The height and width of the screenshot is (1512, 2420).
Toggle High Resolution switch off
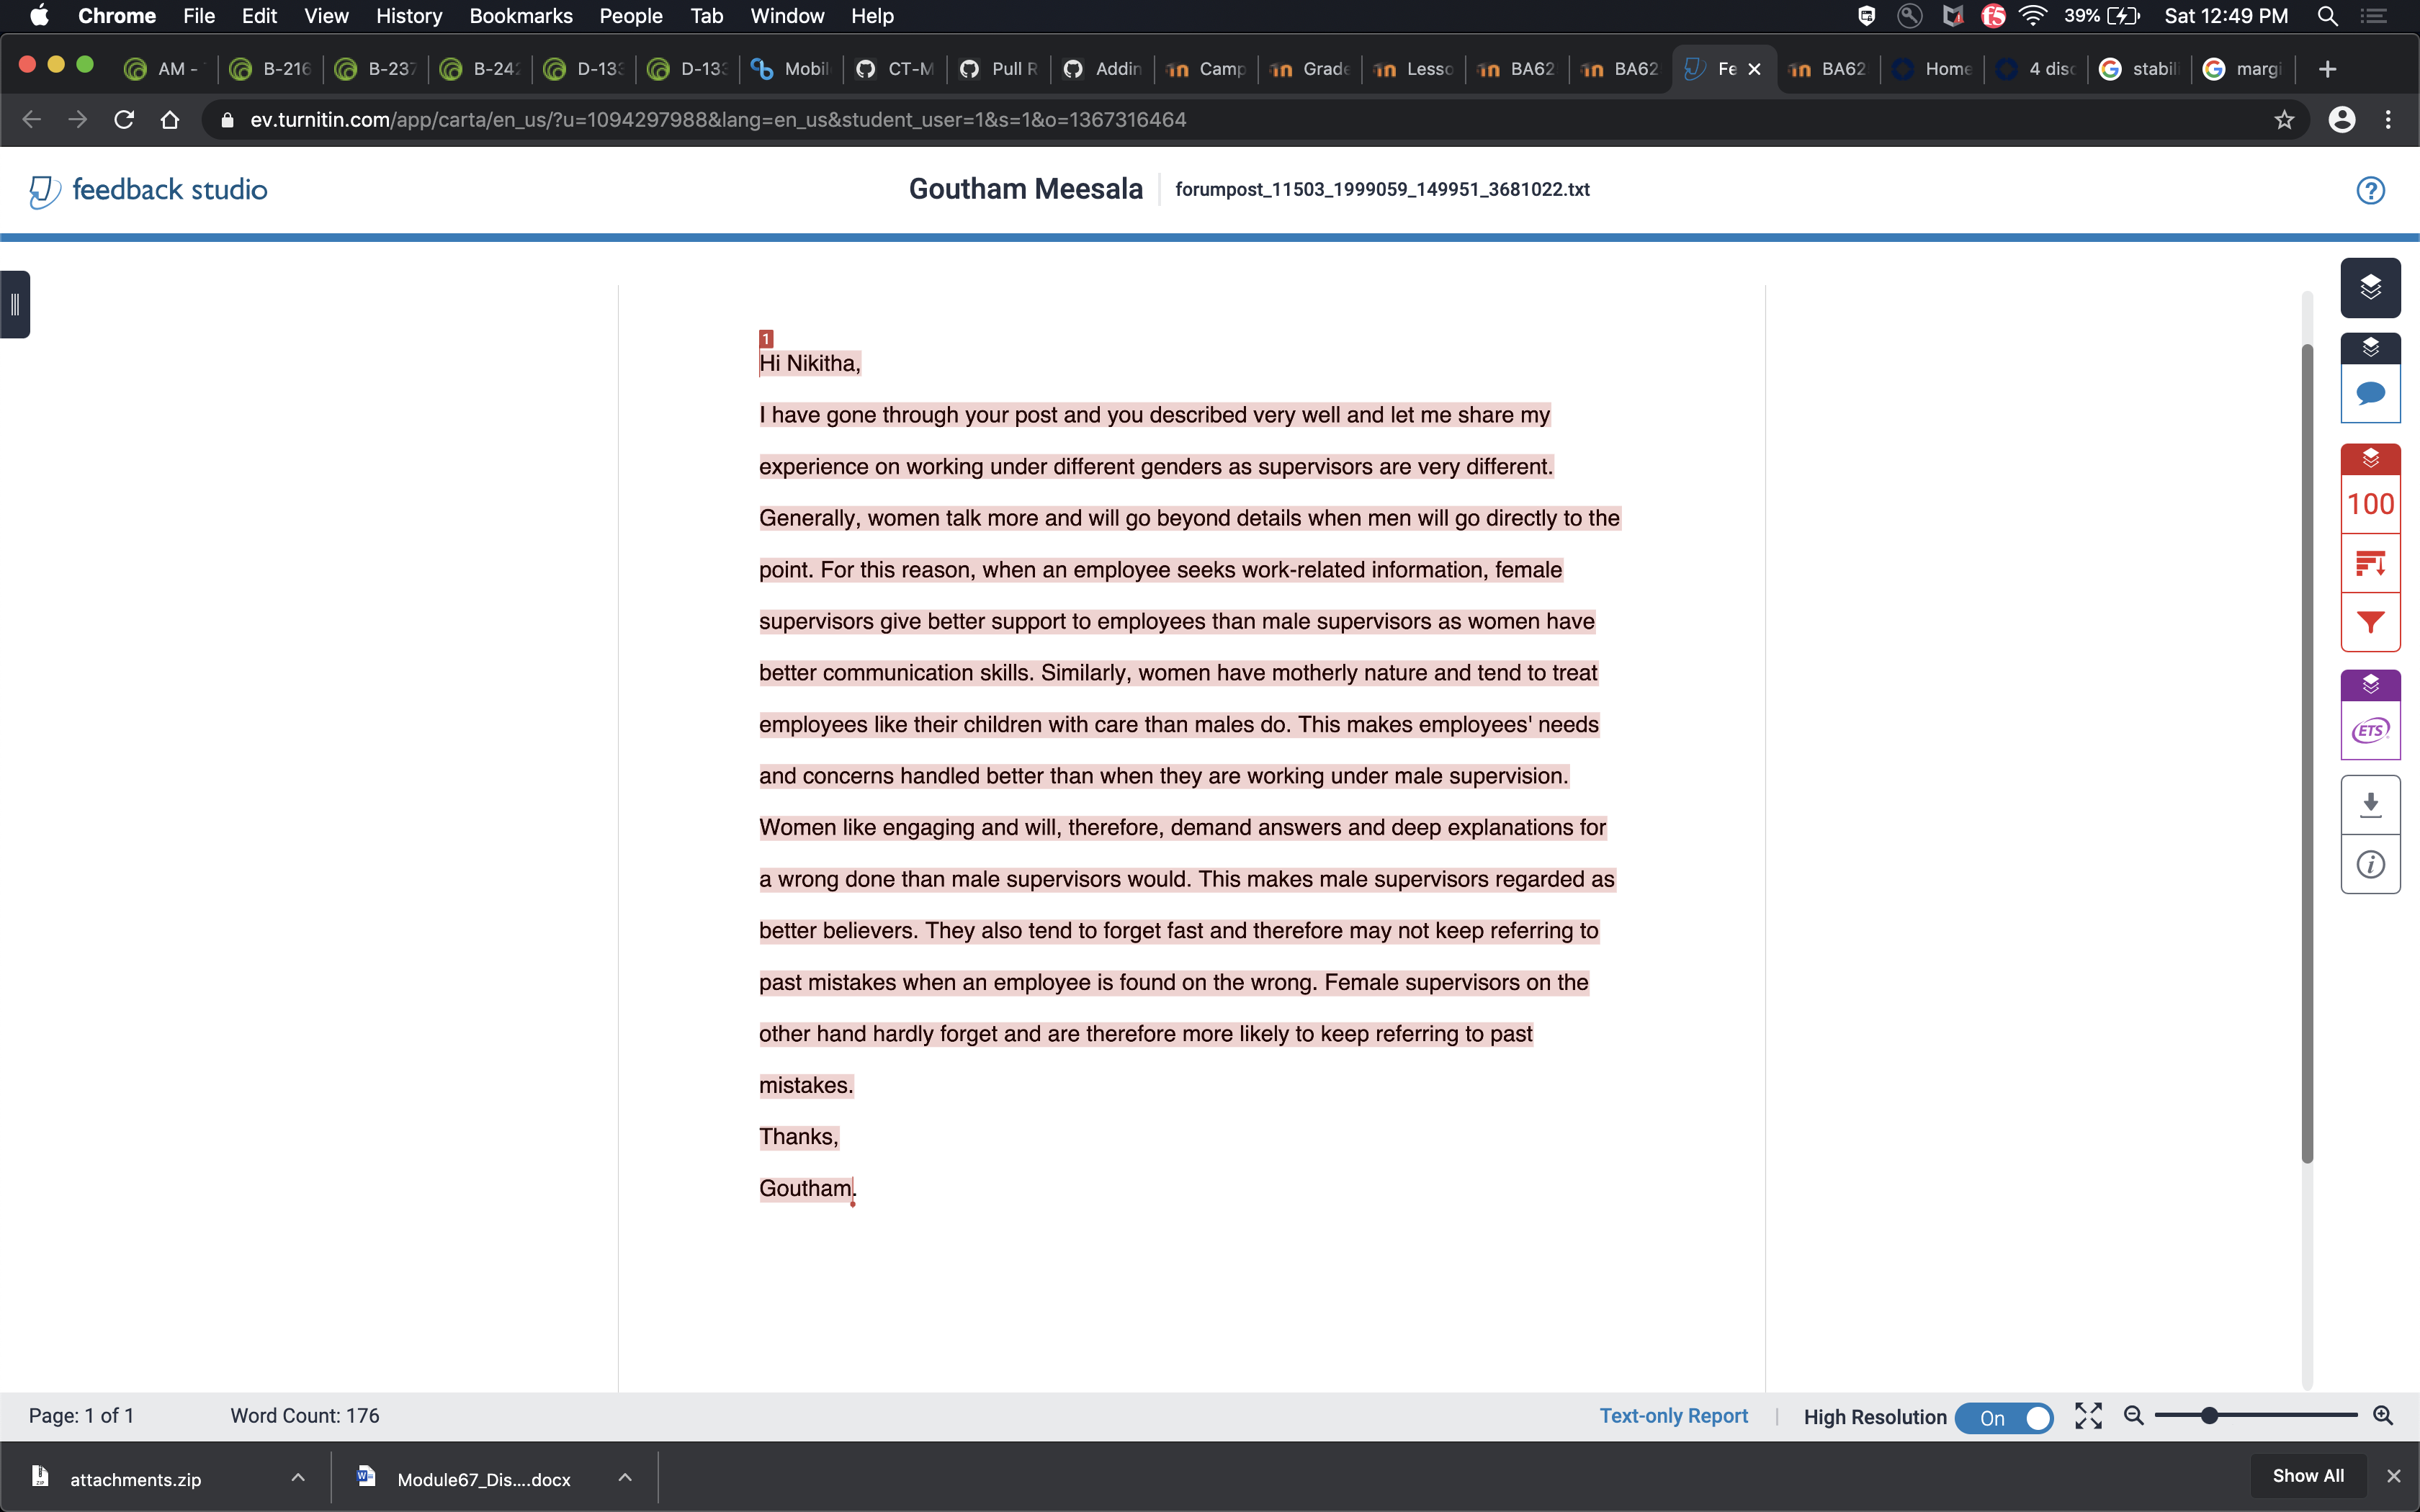pos(2004,1417)
